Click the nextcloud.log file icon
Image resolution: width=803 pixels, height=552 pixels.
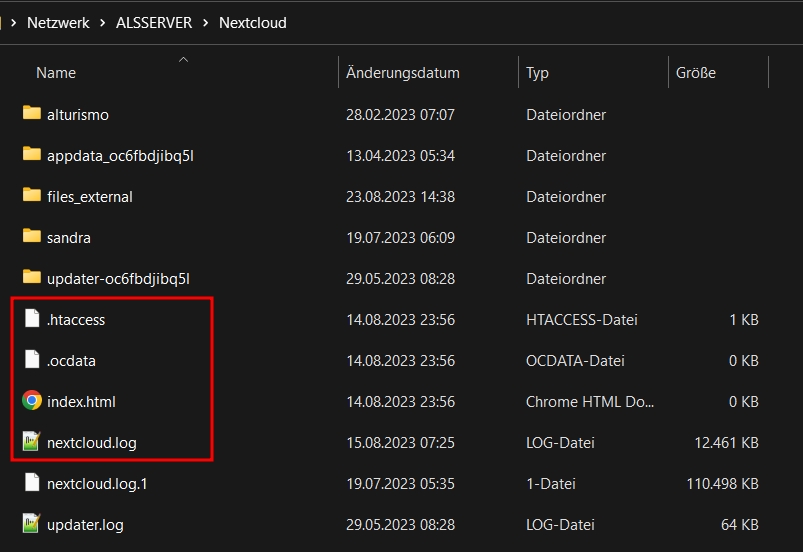pos(31,441)
